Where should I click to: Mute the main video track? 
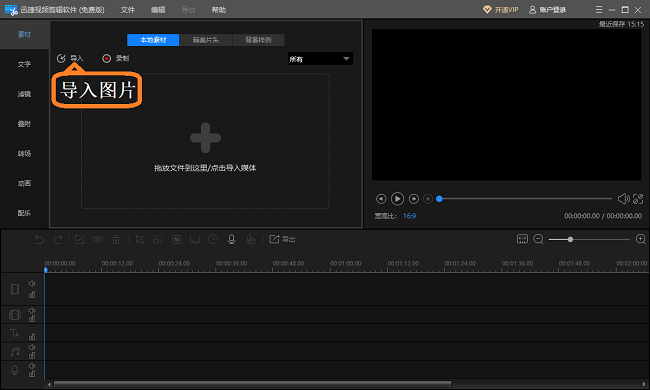32,283
